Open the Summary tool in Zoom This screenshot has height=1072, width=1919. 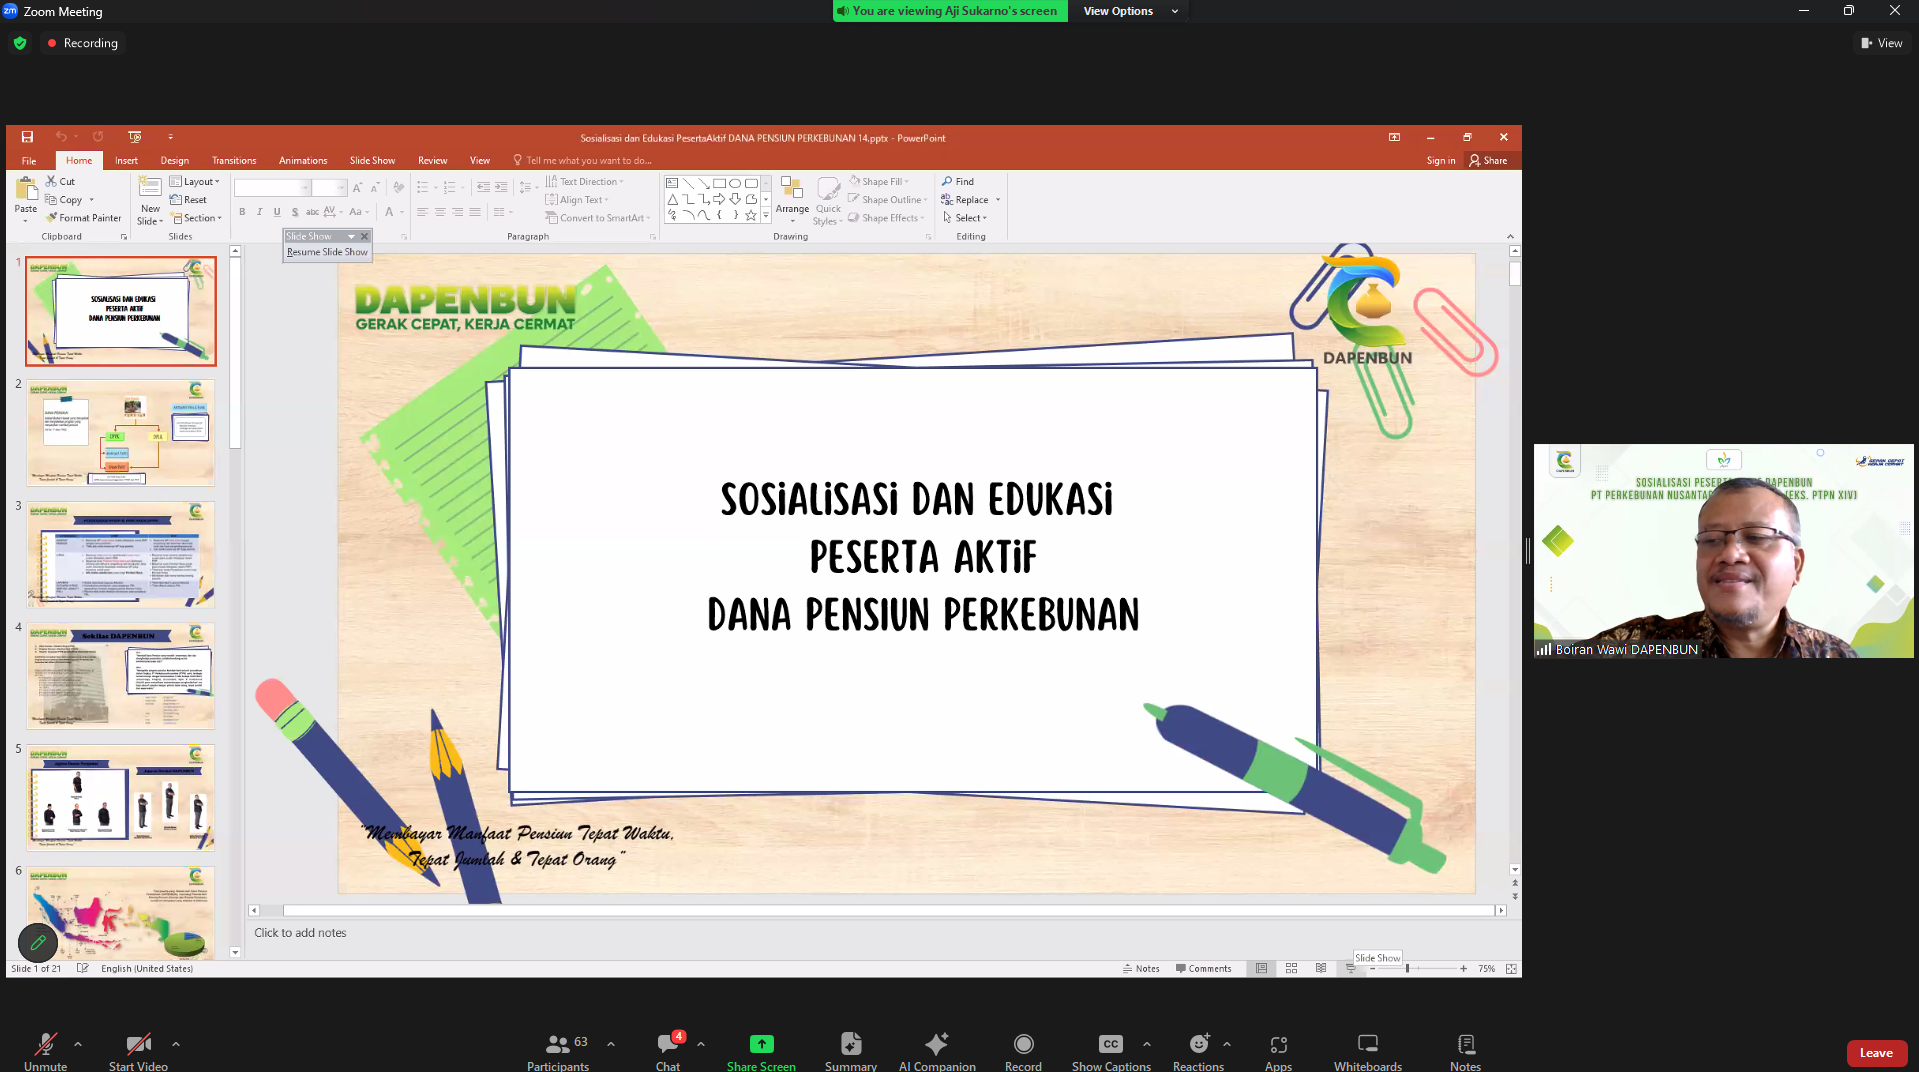coord(851,1051)
